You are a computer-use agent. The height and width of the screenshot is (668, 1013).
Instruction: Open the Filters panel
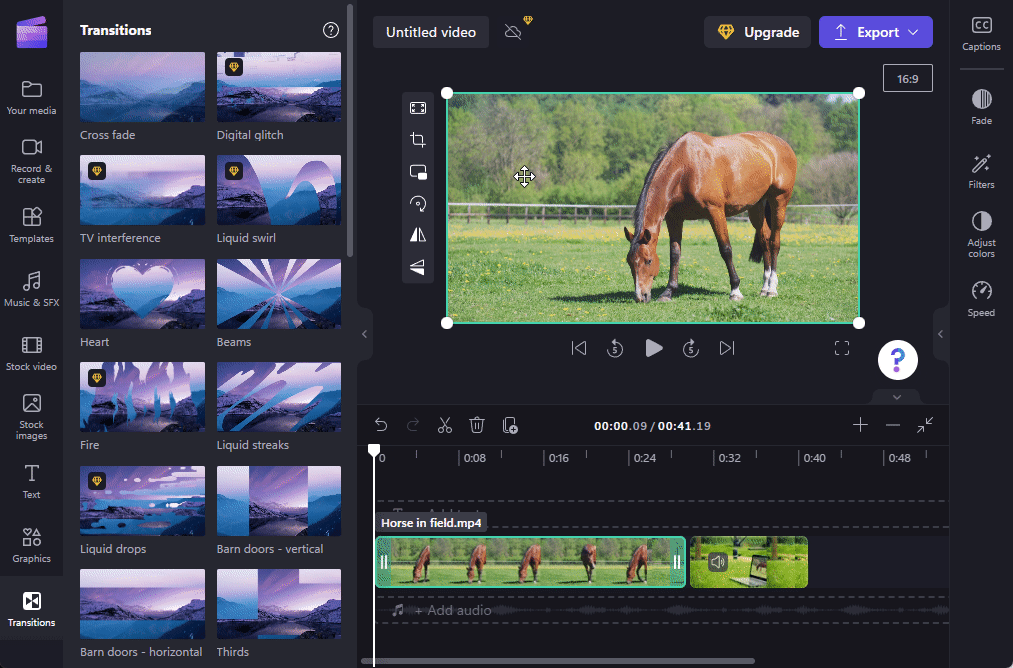click(980, 170)
